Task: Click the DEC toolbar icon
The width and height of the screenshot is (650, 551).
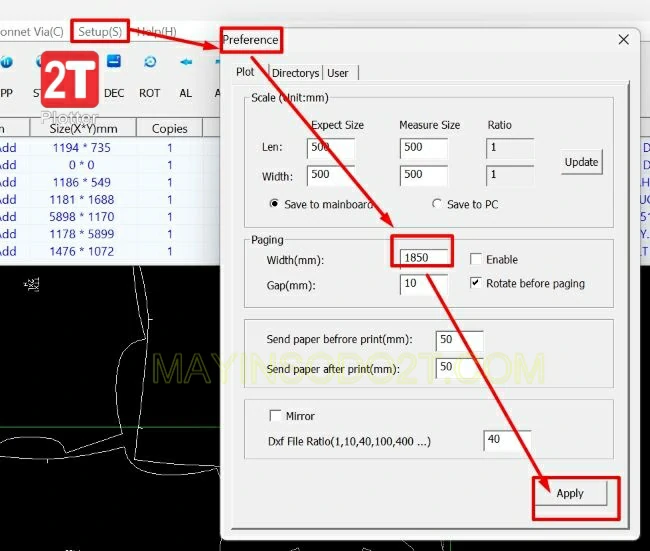Action: coord(114,63)
